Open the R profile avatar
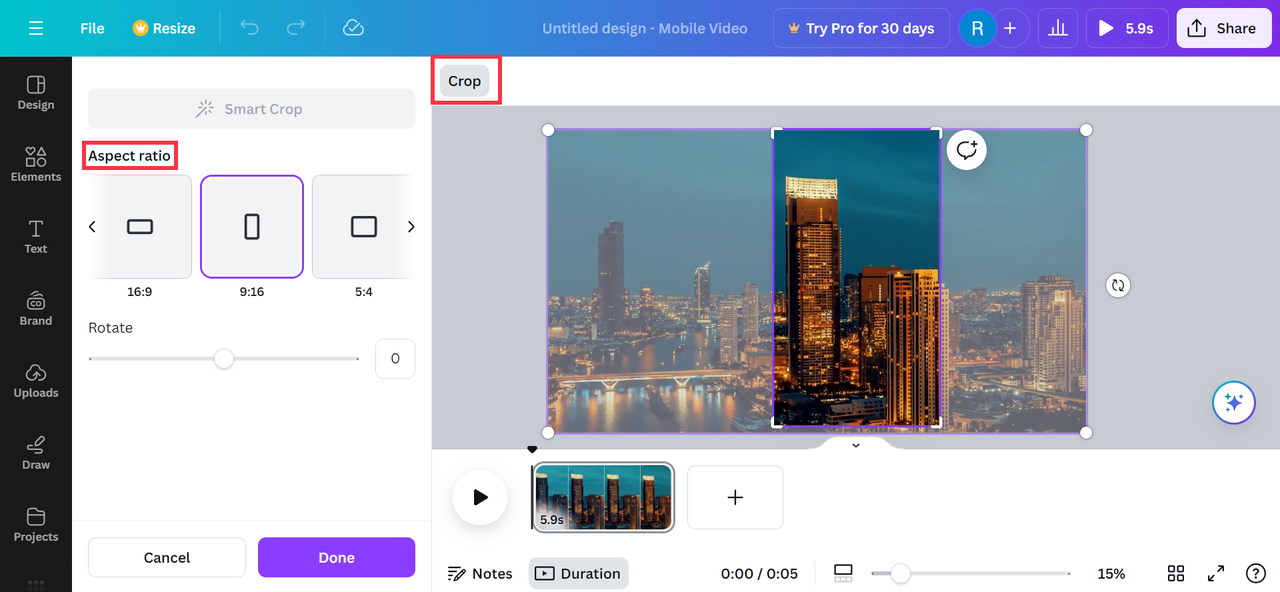This screenshot has height=592, width=1280. [977, 28]
